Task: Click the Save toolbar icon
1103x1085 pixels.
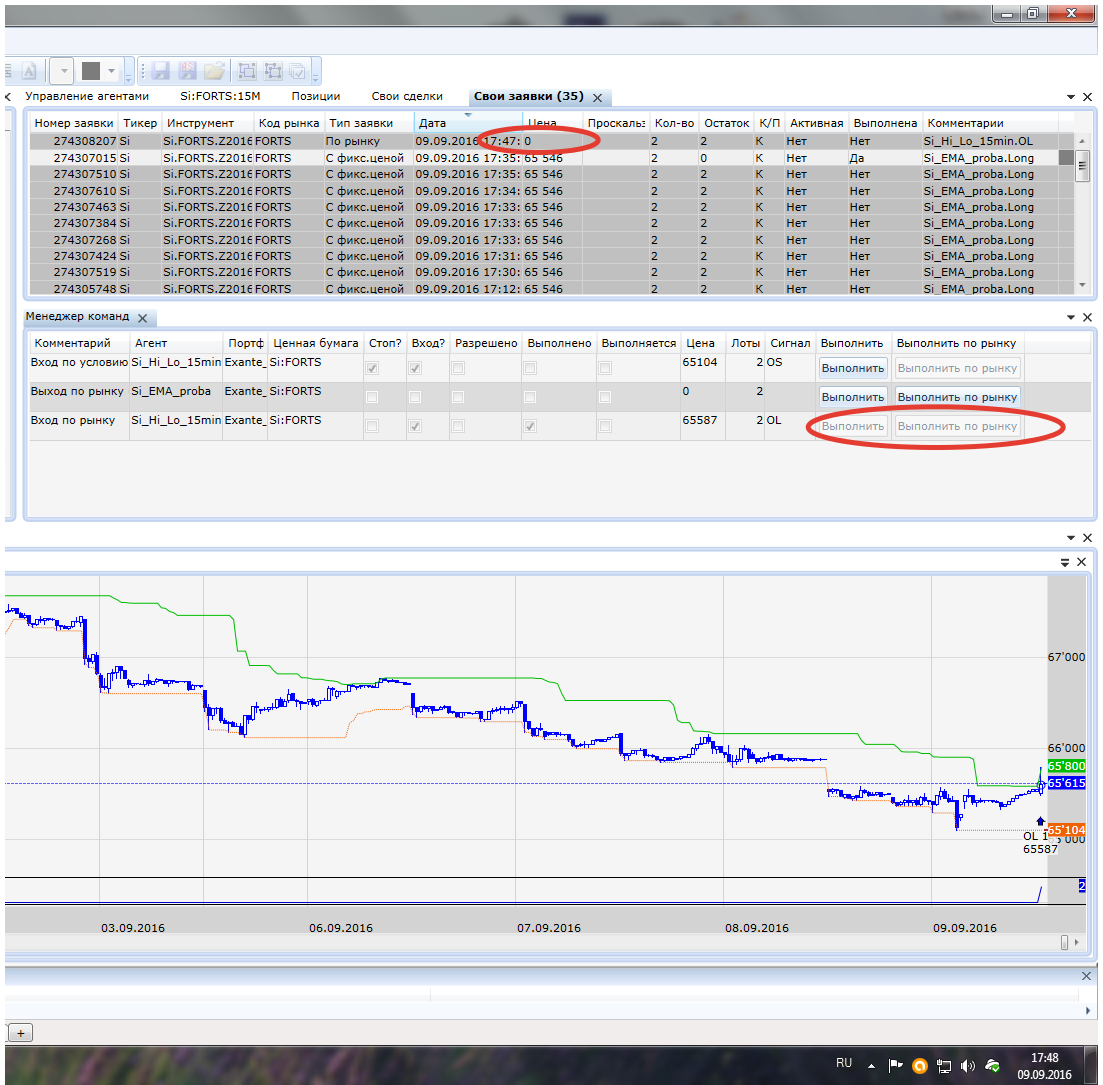Action: pyautogui.click(x=160, y=70)
